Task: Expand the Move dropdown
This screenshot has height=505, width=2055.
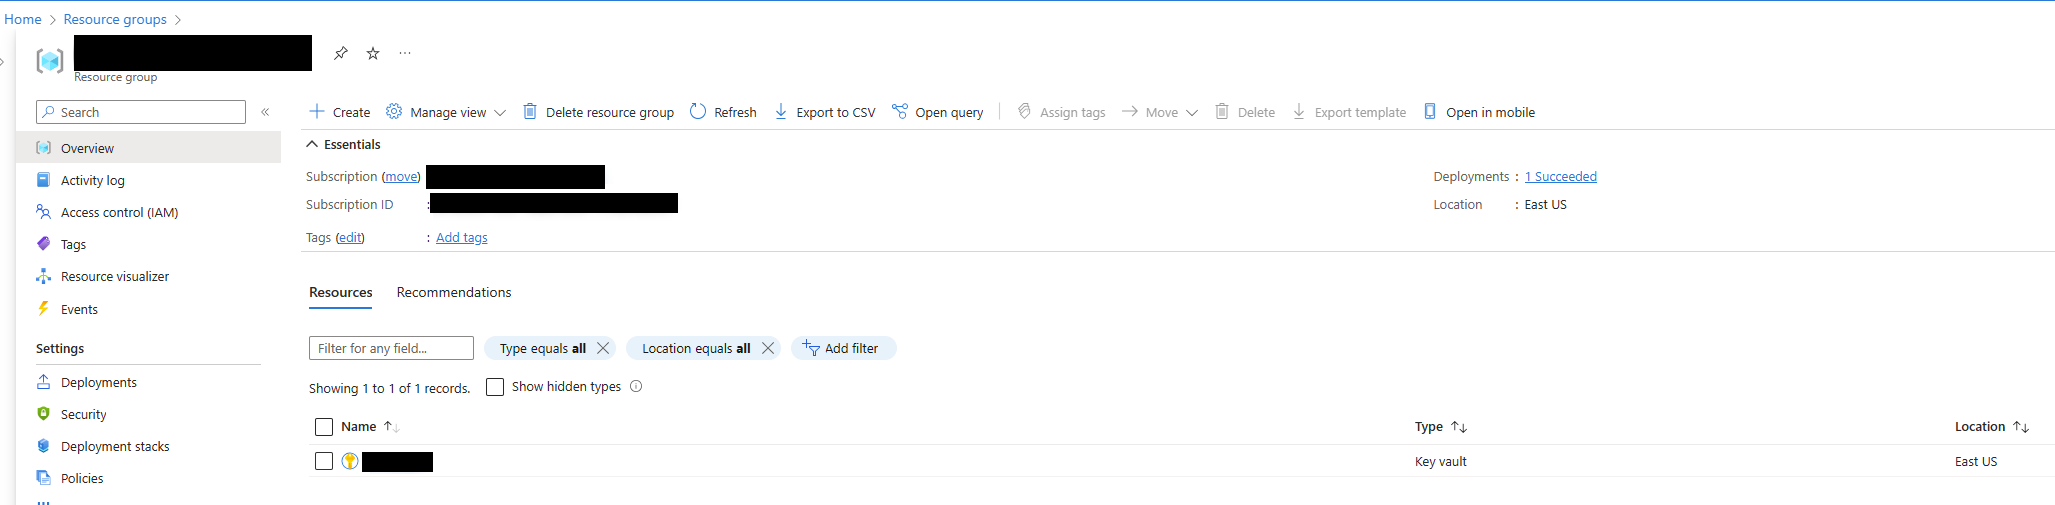Action: [x=1192, y=113]
